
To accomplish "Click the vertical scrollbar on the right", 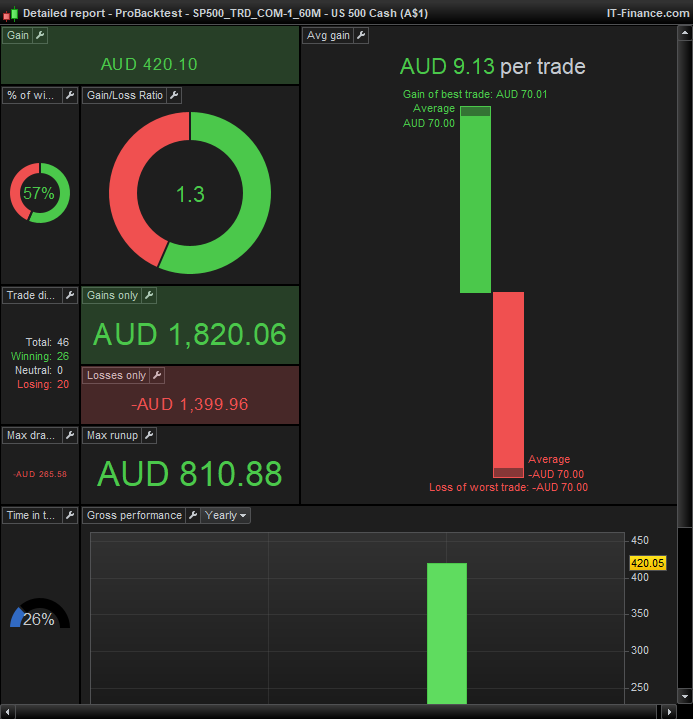I will tap(686, 270).
